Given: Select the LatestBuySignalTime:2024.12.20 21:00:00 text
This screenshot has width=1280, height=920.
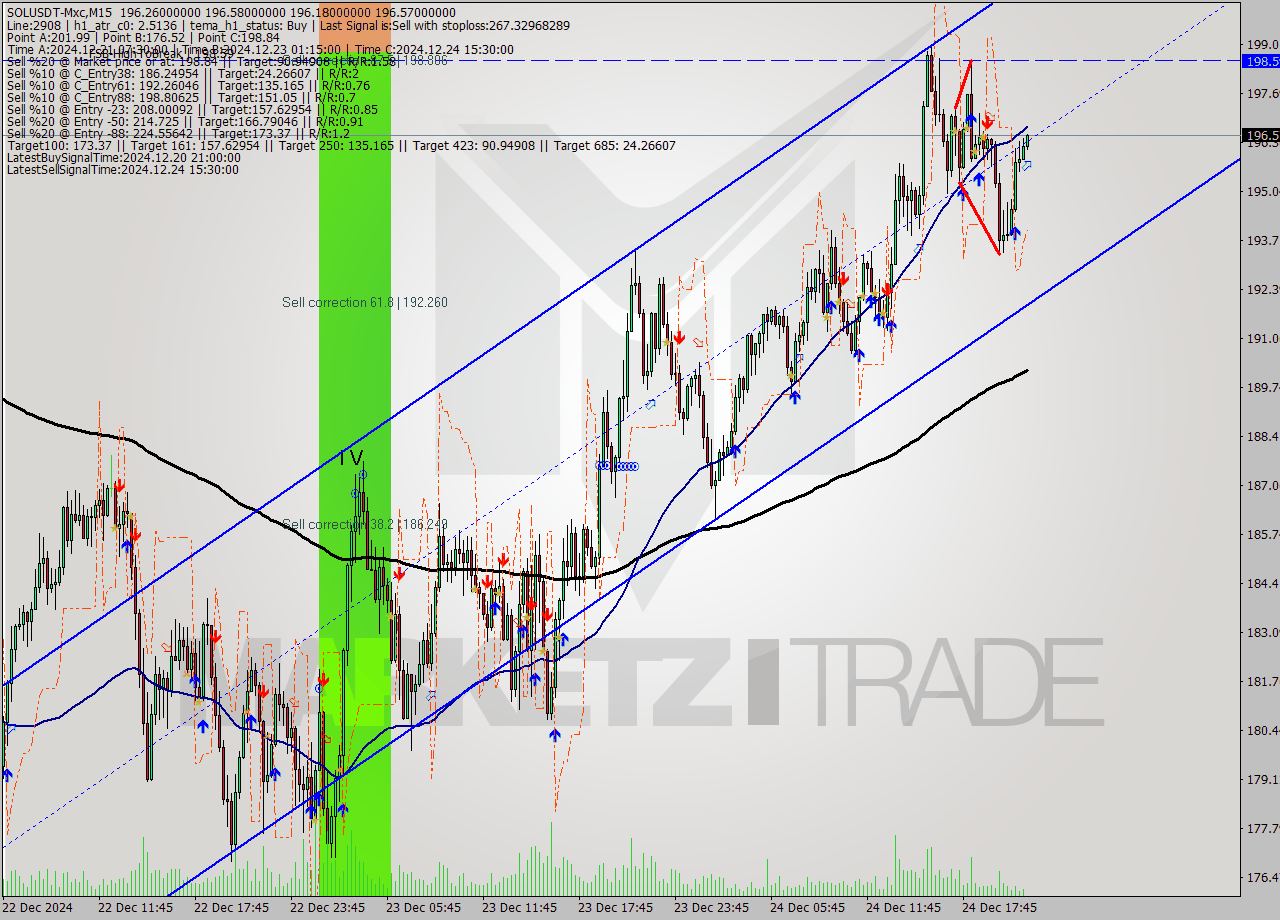Looking at the screenshot, I should (x=123, y=158).
